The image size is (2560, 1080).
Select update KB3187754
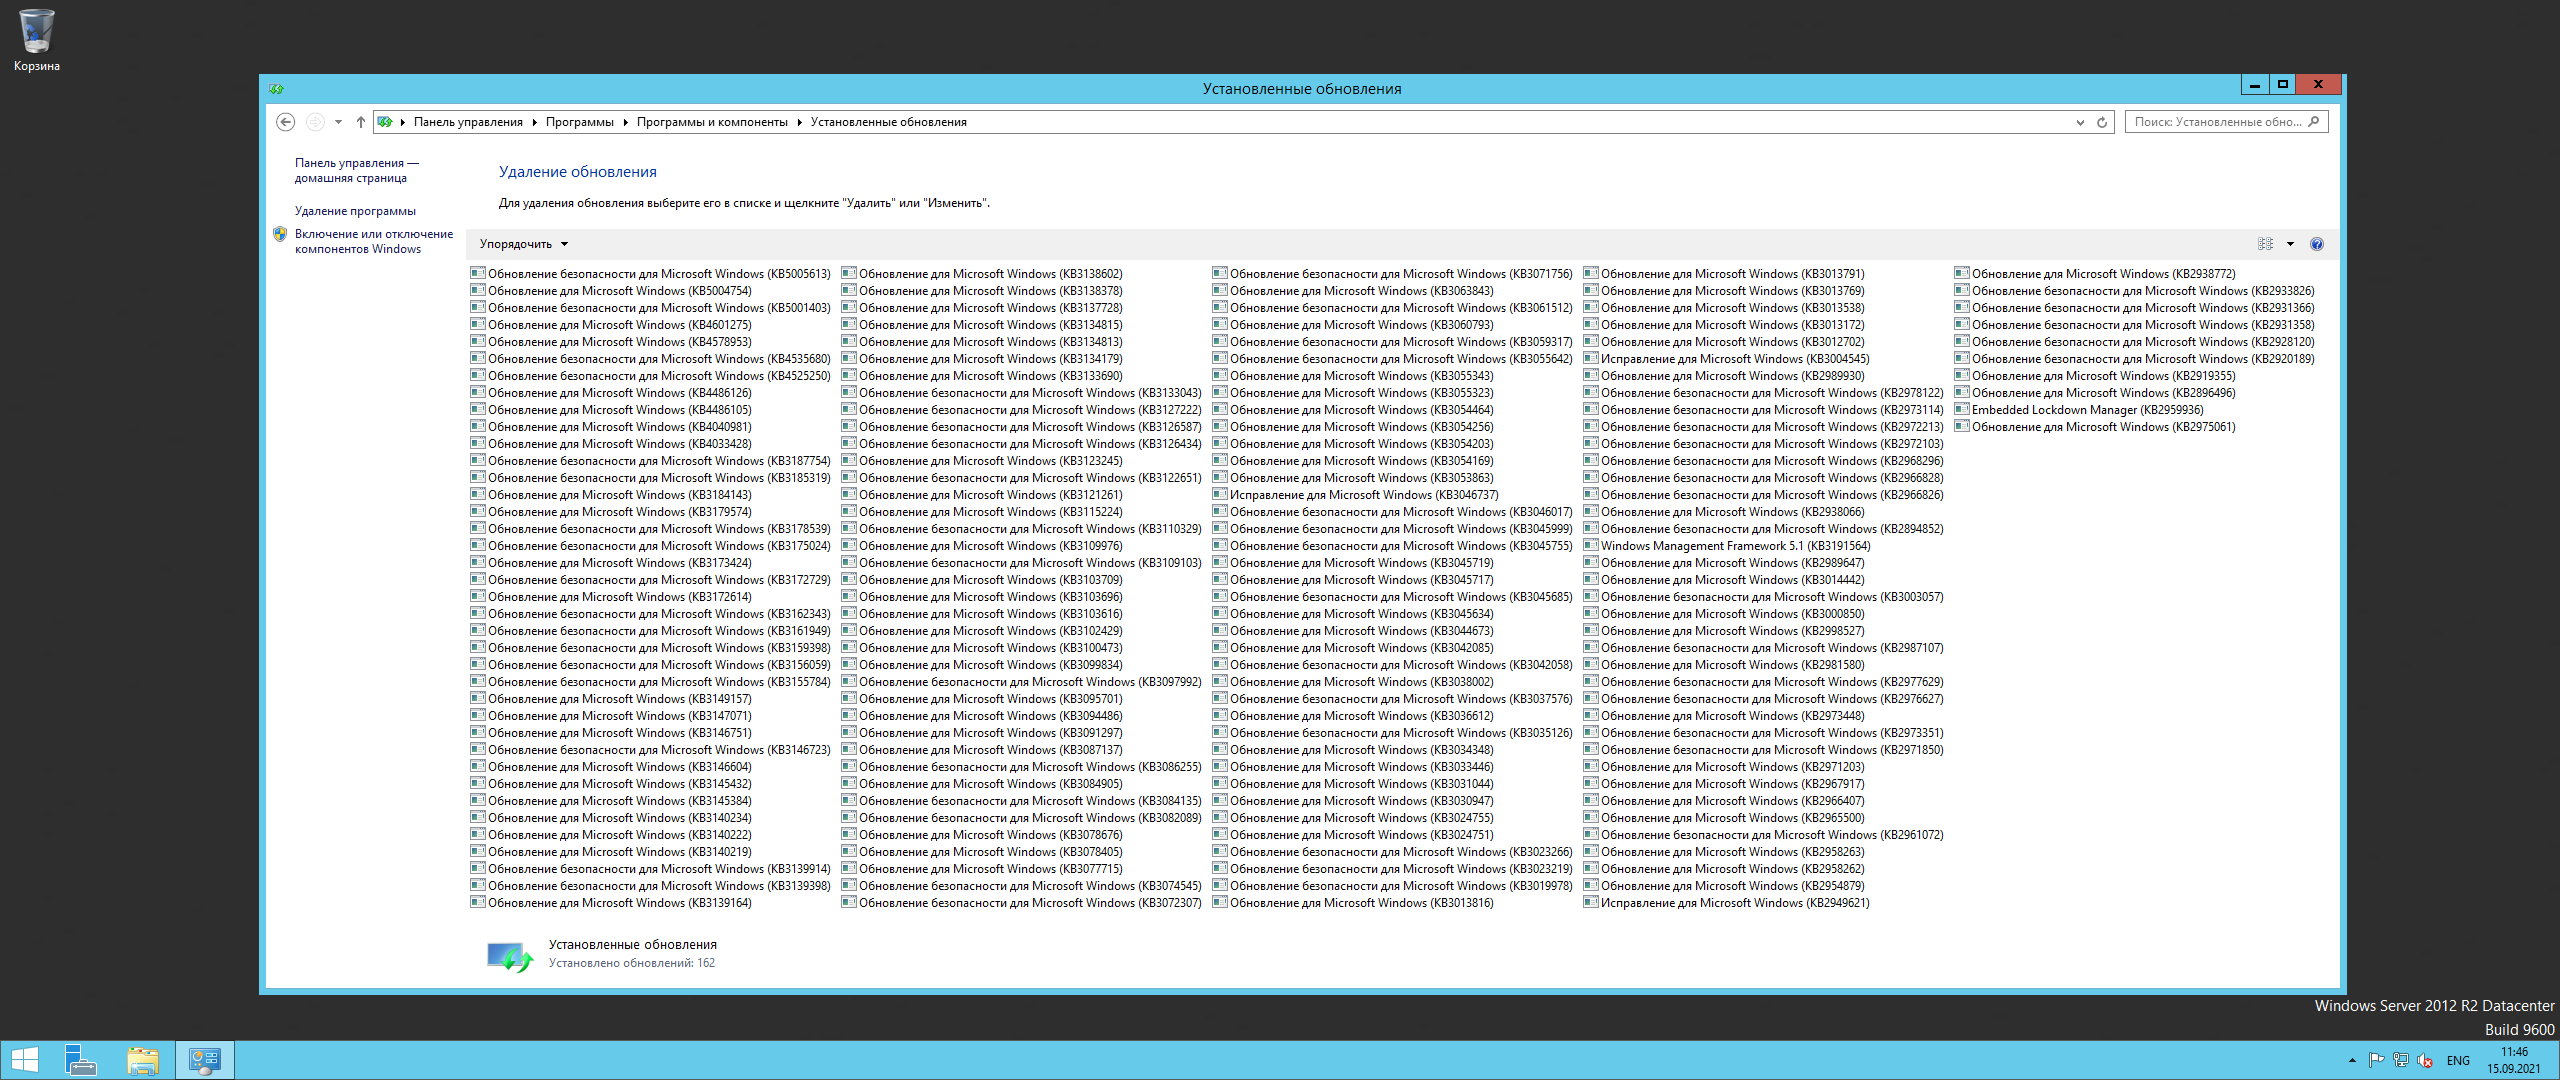(x=651, y=461)
